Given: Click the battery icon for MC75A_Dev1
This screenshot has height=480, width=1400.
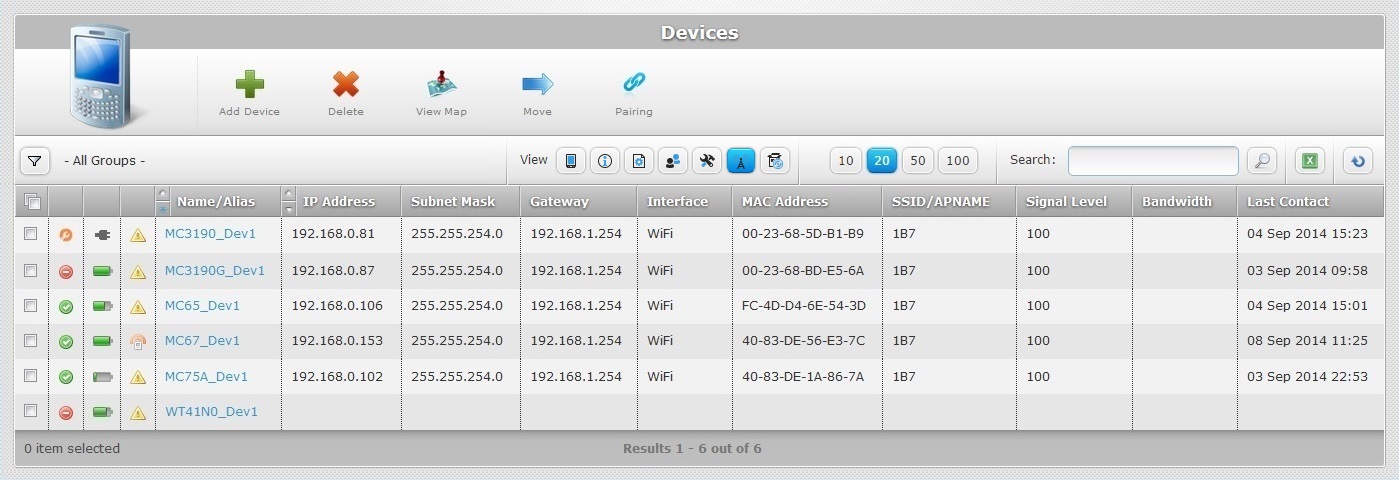Looking at the screenshot, I should point(102,377).
